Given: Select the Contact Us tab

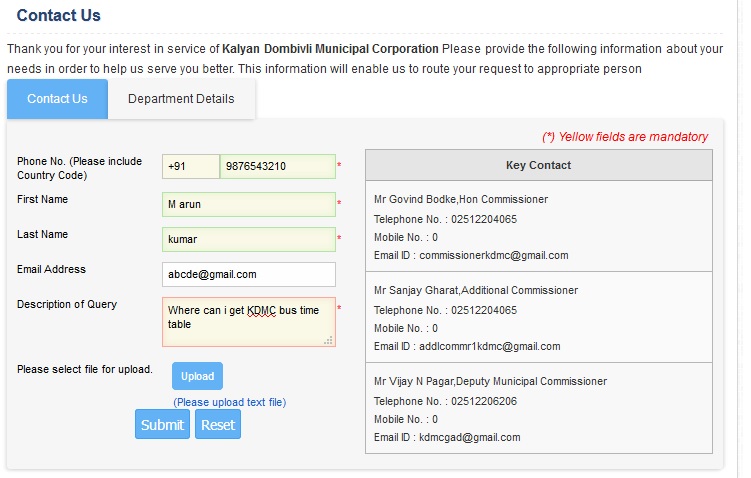Looking at the screenshot, I should point(57,99).
